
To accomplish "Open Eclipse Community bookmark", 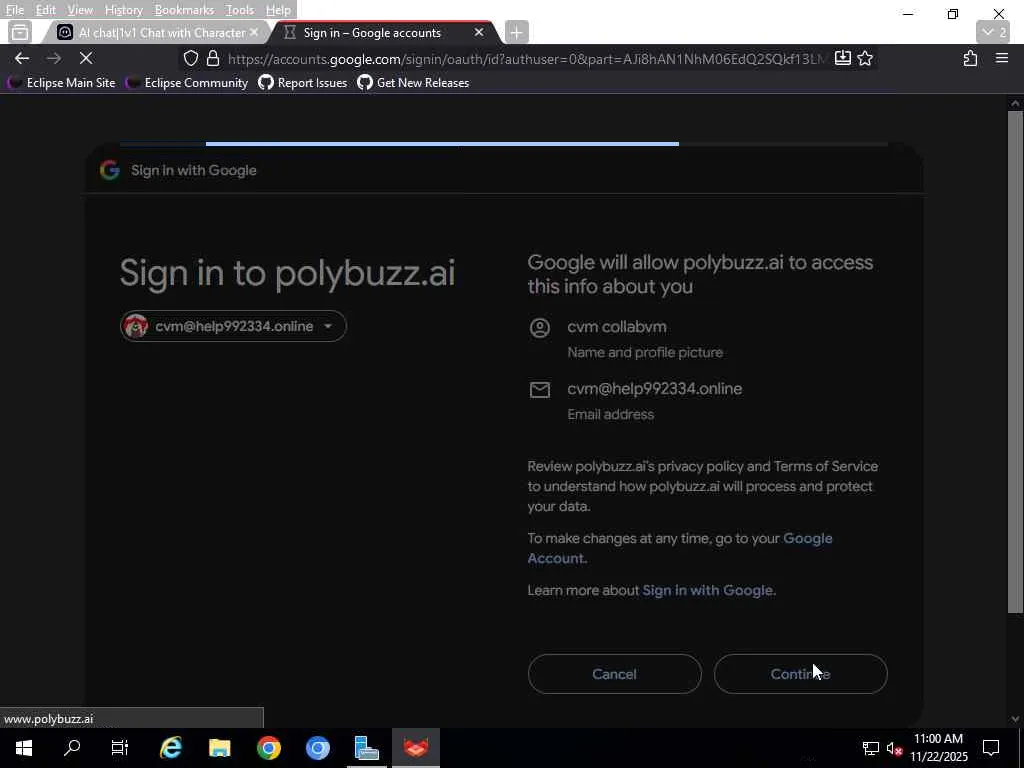I will pyautogui.click(x=187, y=83).
